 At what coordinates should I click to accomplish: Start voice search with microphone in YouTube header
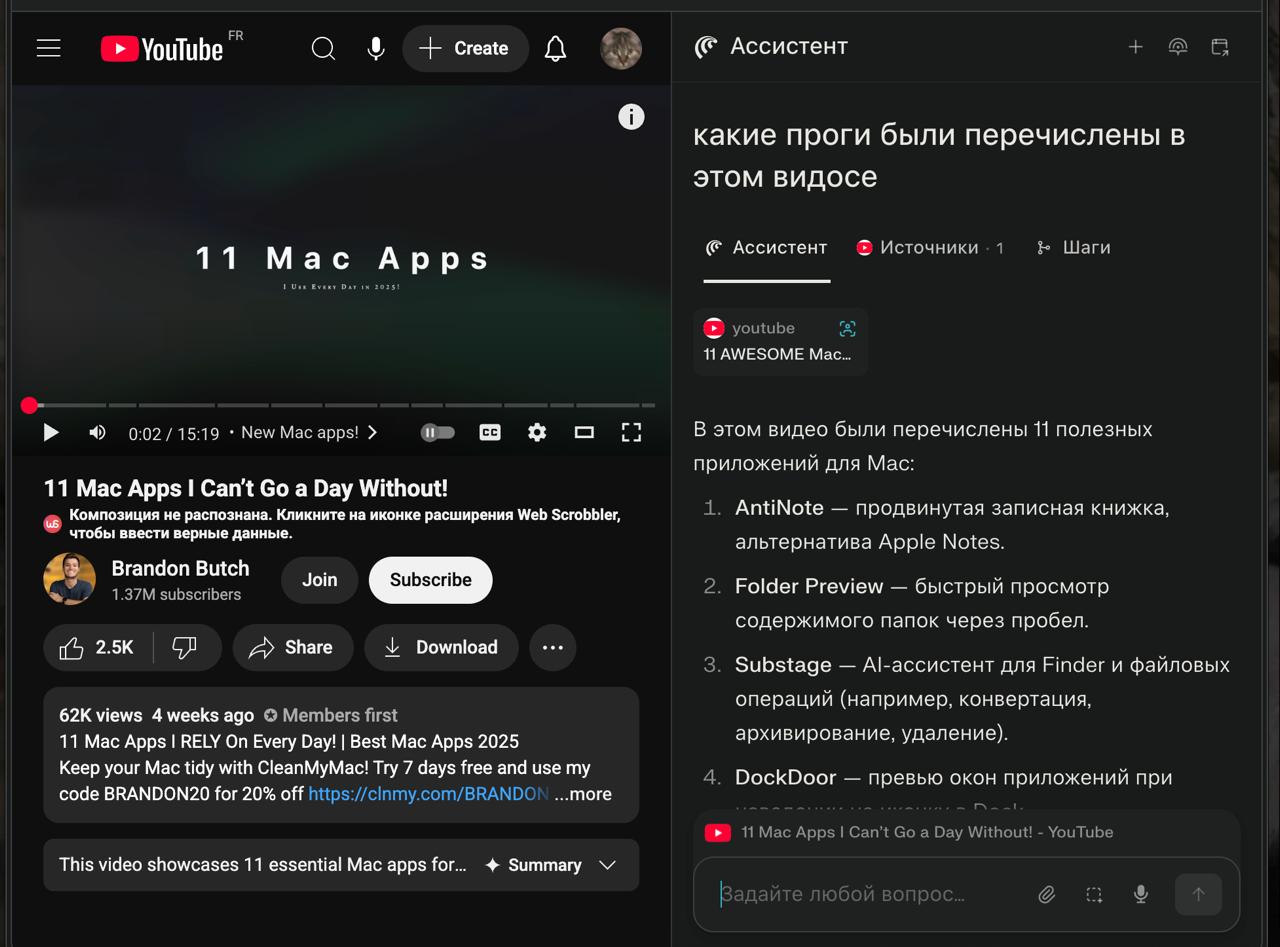click(x=376, y=48)
